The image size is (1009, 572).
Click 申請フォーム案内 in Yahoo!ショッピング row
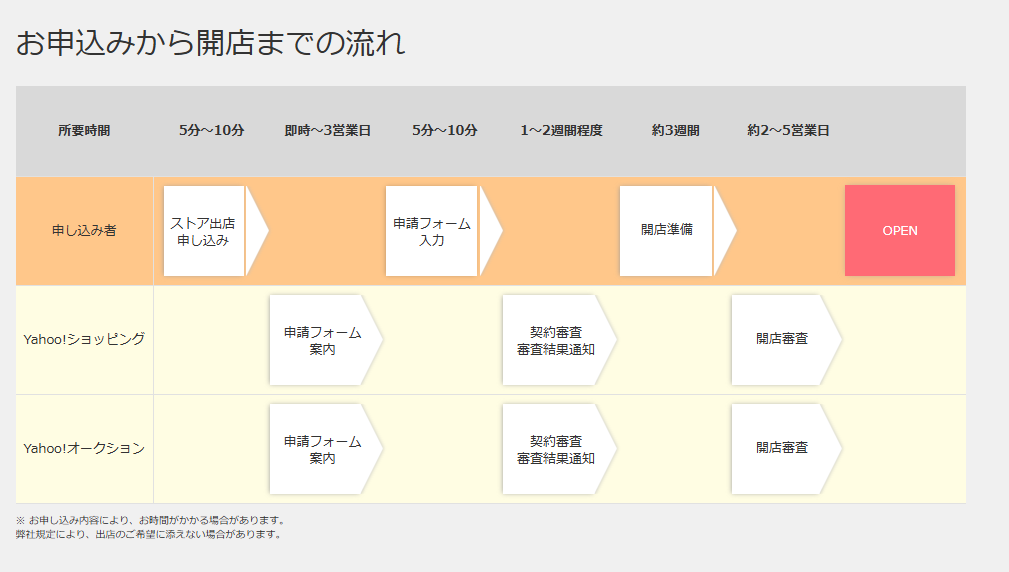tap(326, 340)
